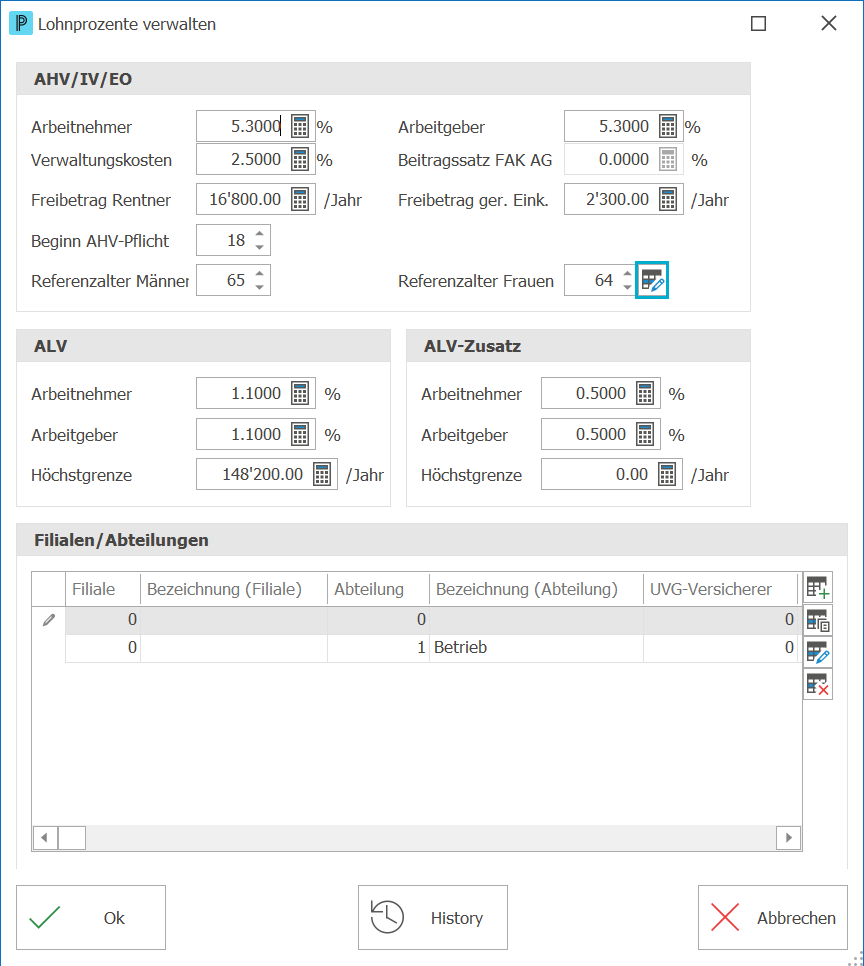Open calculator for ALV-Zusatz Arbeitgeber rate
The image size is (864, 966).
[x=645, y=434]
